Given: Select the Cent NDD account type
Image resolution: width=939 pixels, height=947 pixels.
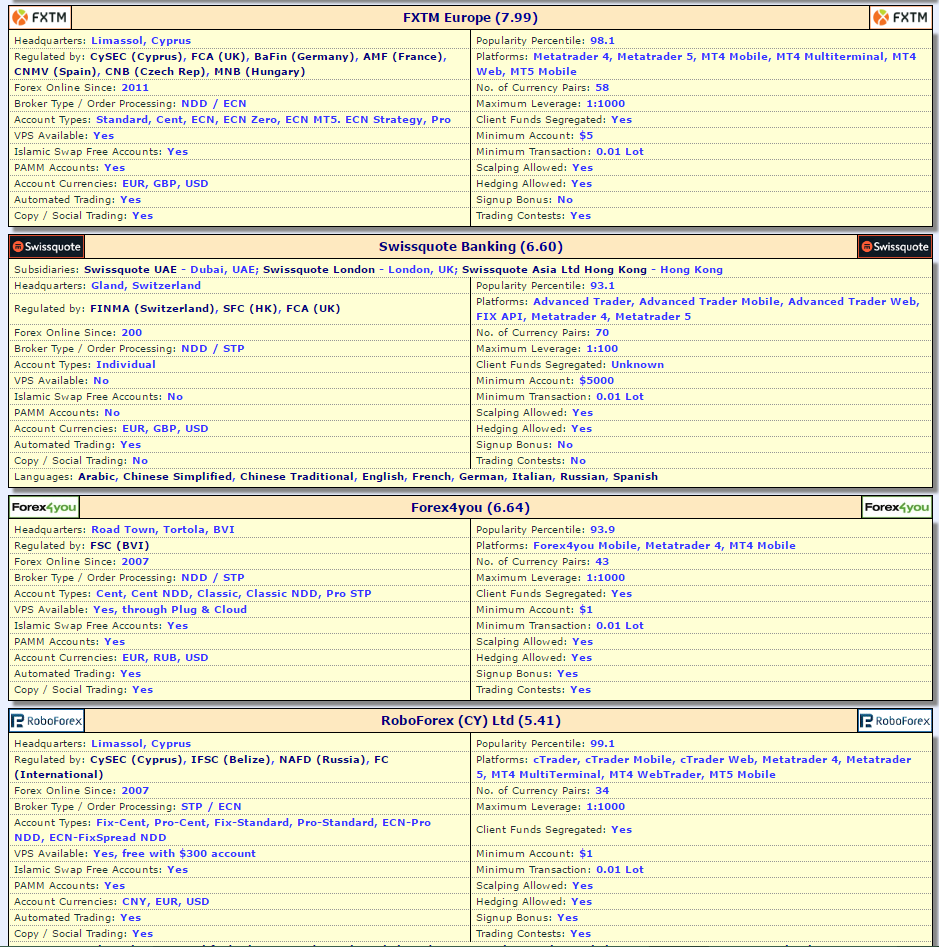Looking at the screenshot, I should coord(159,594).
